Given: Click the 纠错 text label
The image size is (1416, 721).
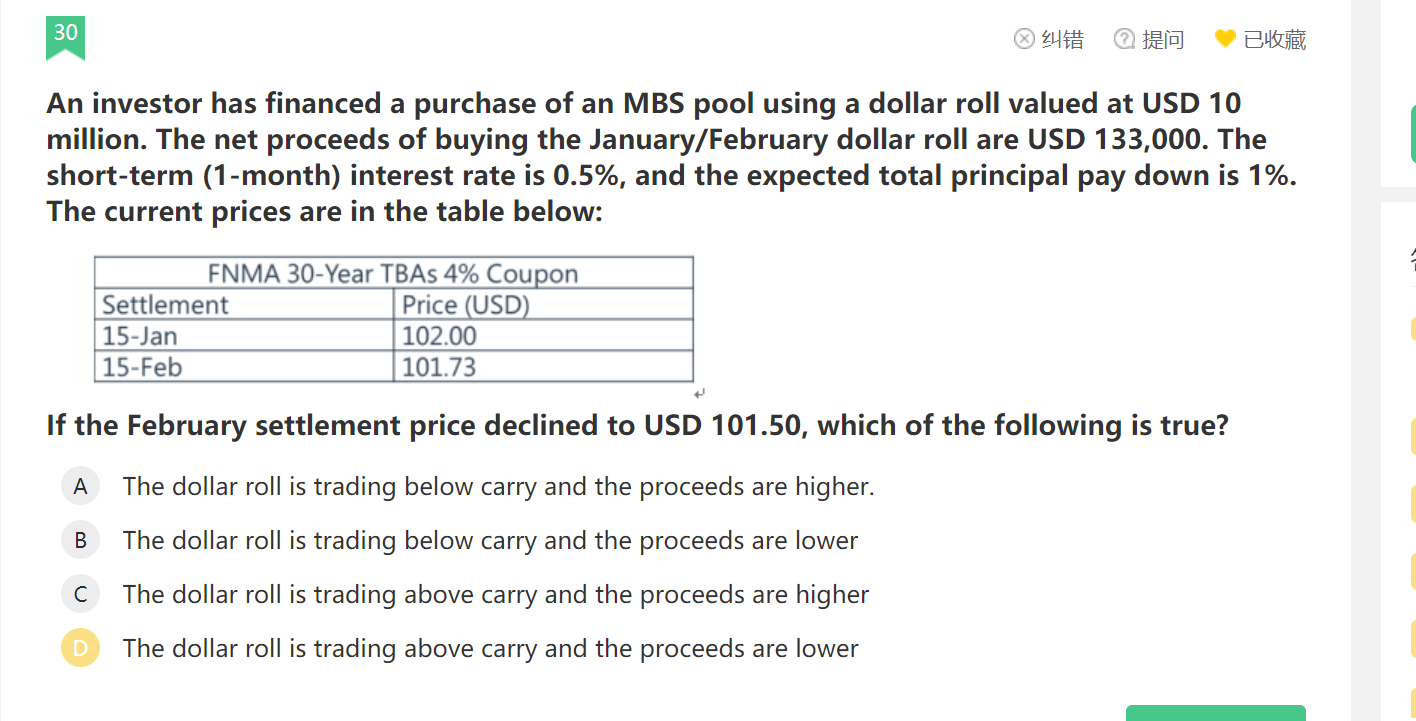Looking at the screenshot, I should click(1062, 40).
